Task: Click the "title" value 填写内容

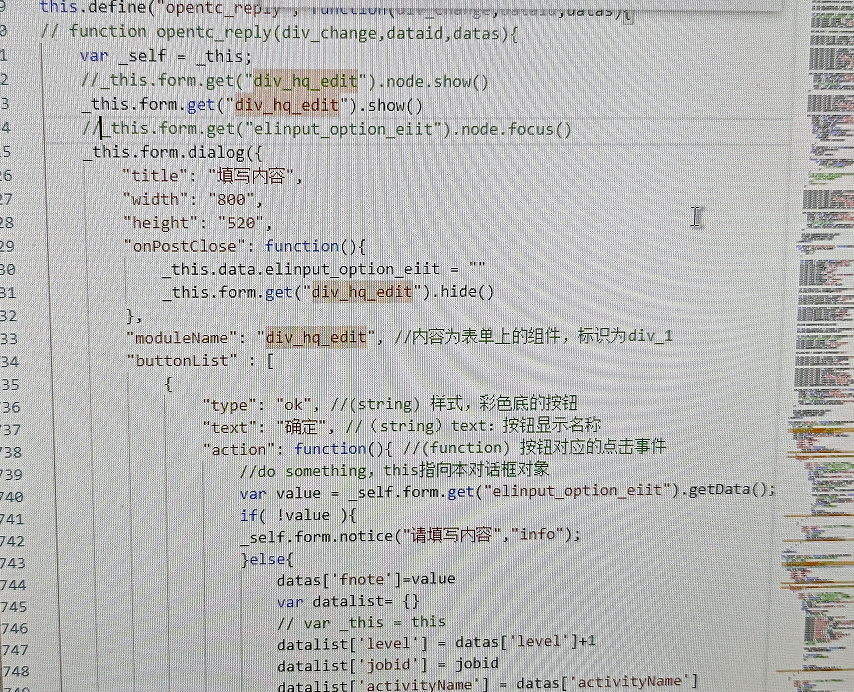Action: (x=251, y=176)
